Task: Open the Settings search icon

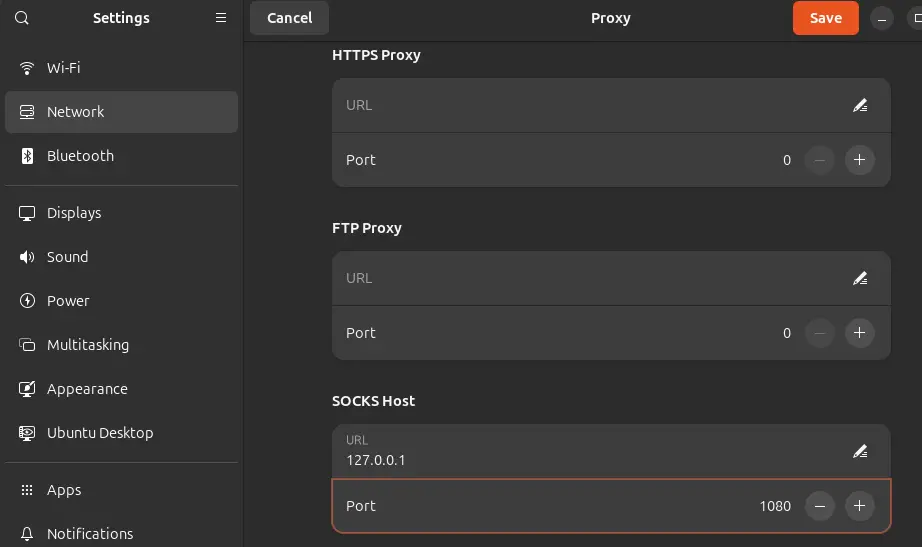Action: (22, 18)
